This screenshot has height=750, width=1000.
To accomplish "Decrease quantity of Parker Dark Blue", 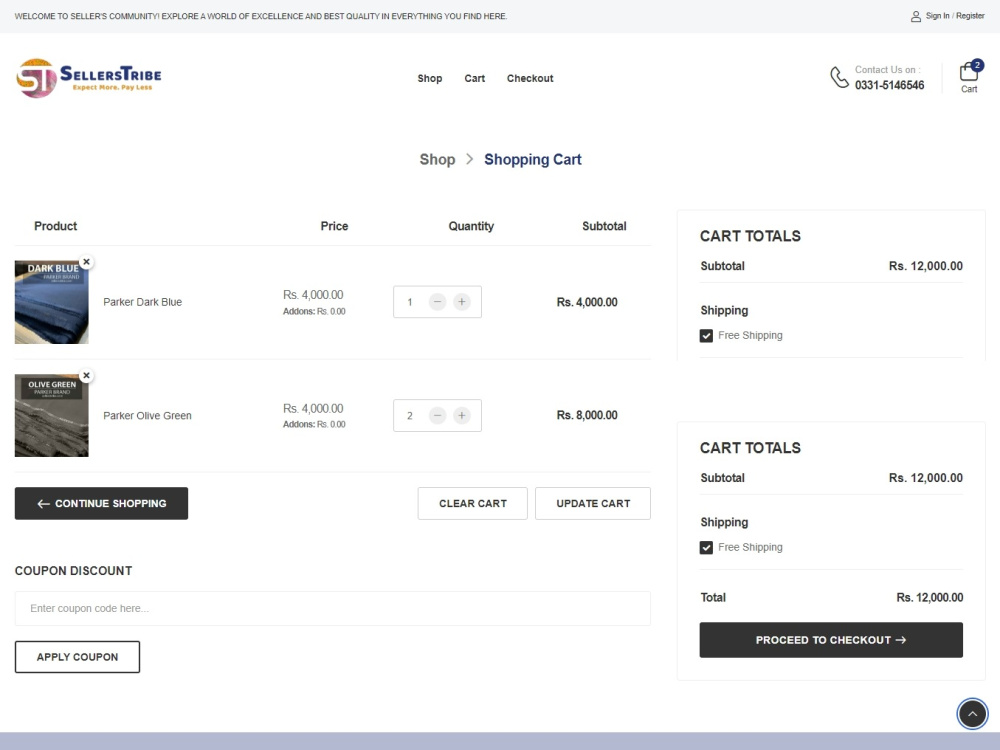I will pos(438,302).
